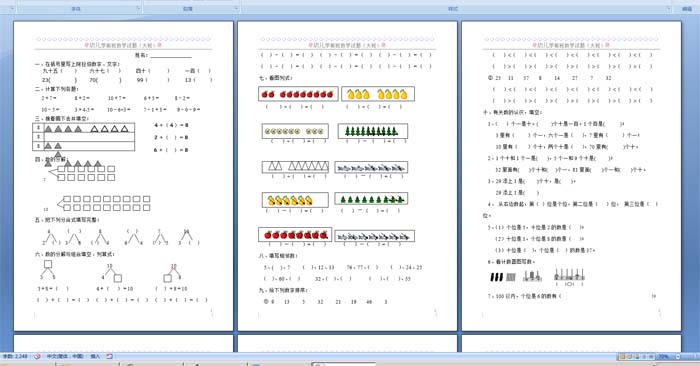The height and width of the screenshot is (366, 700).
Task: Click the zoom percentage level button
Action: tap(663, 357)
